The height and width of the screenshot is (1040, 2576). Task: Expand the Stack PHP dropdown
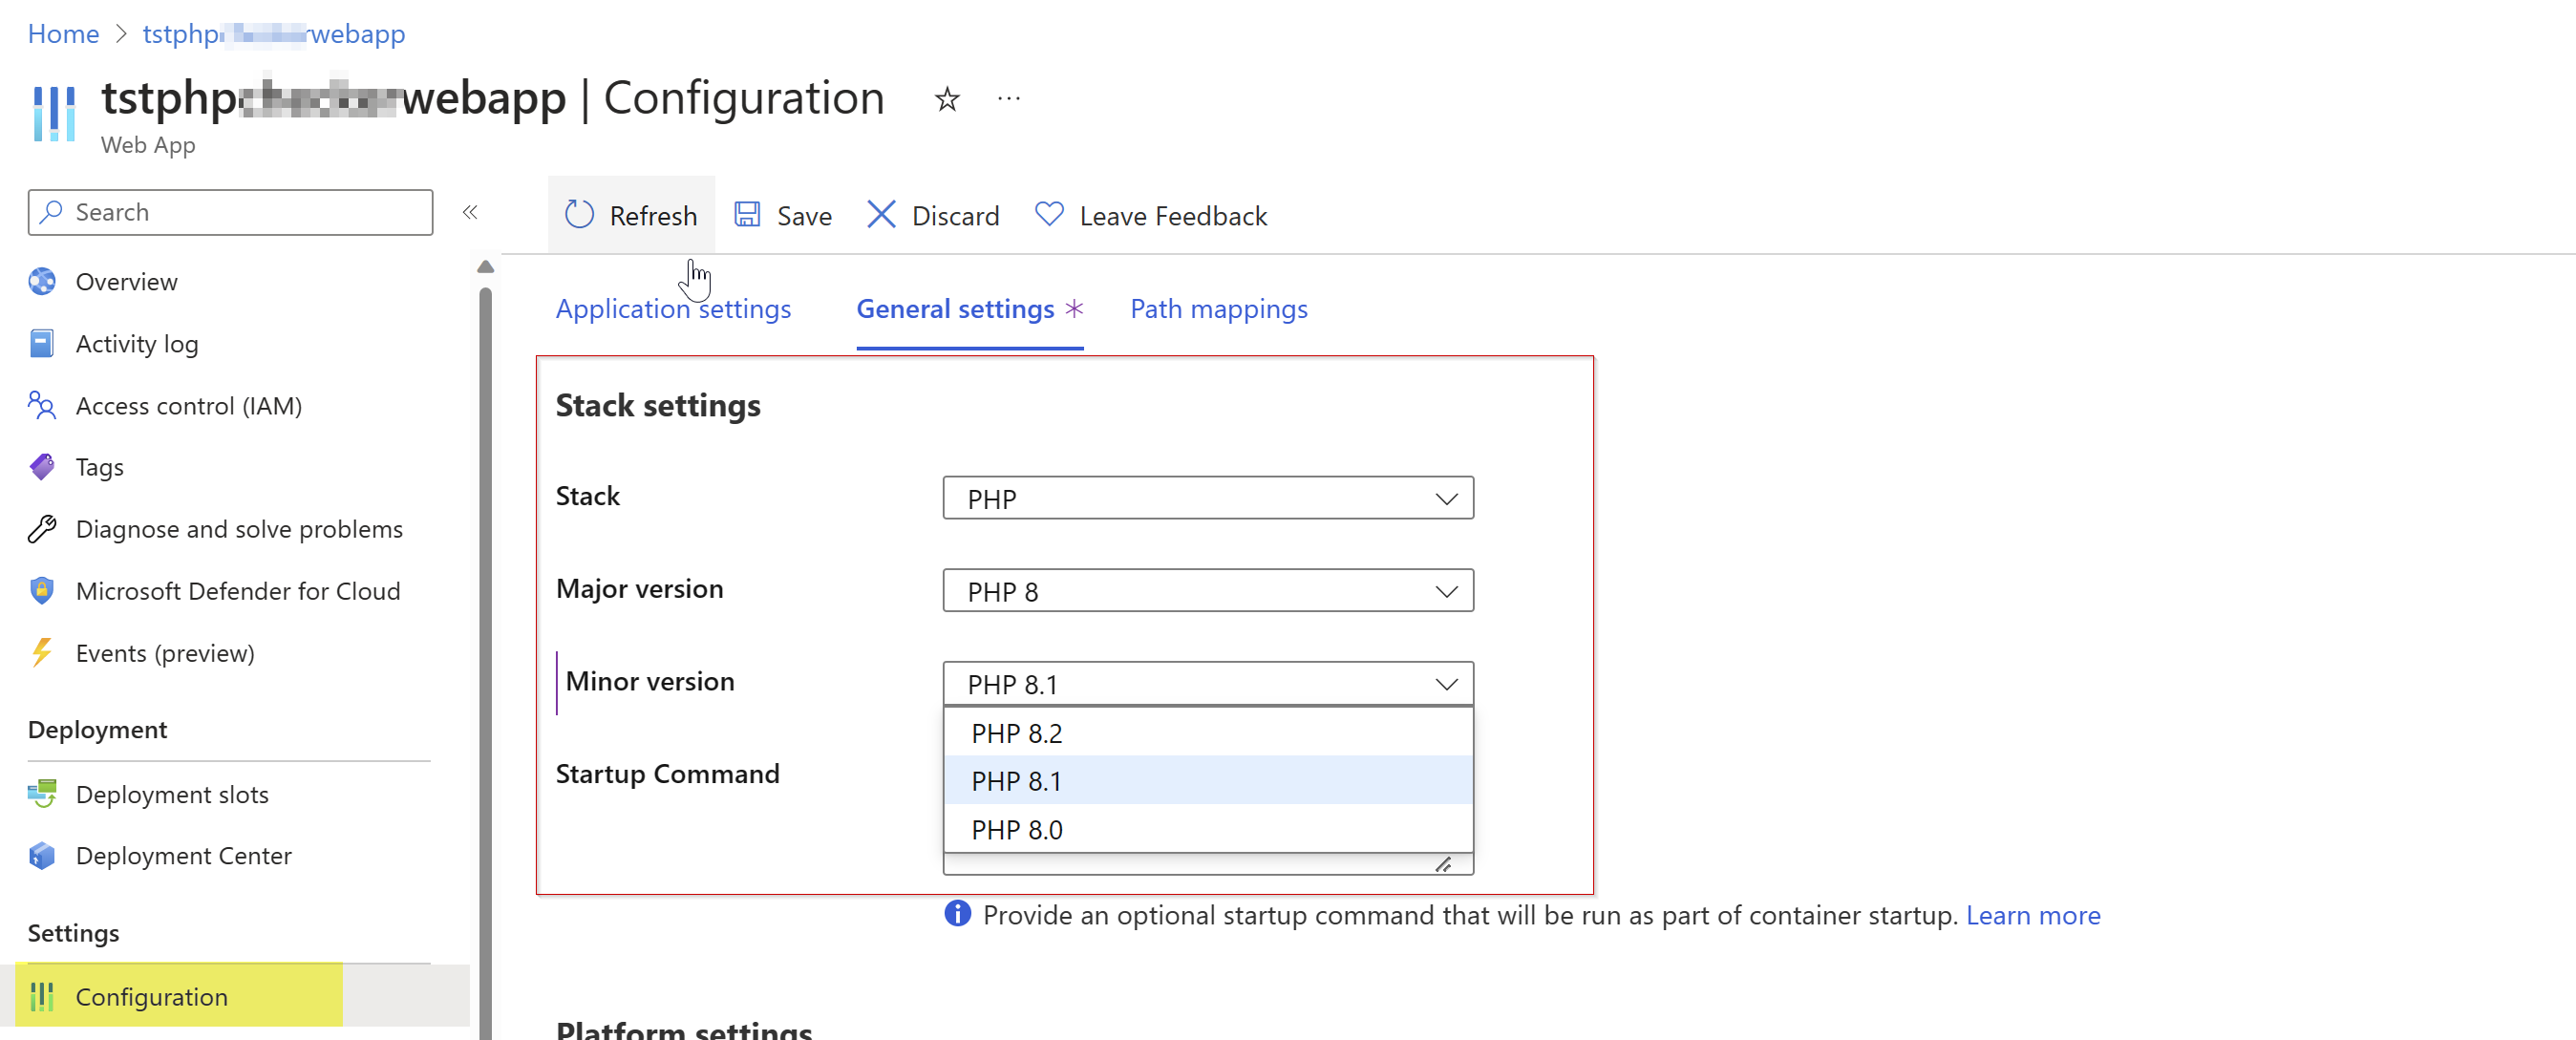(x=1207, y=498)
